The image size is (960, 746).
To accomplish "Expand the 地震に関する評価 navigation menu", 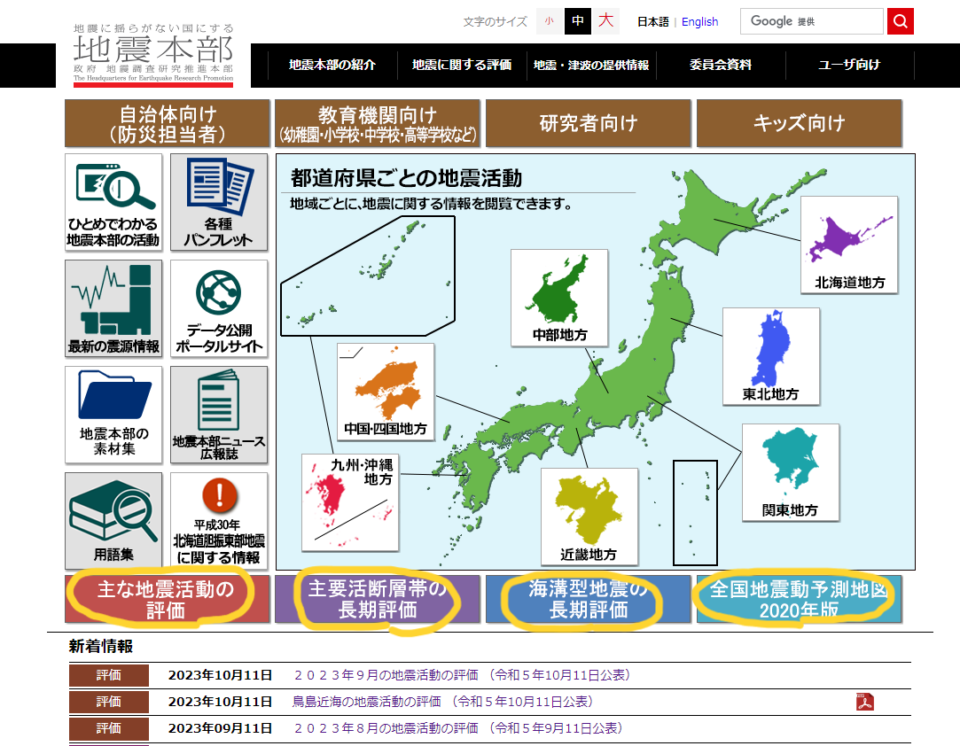I will coord(461,65).
